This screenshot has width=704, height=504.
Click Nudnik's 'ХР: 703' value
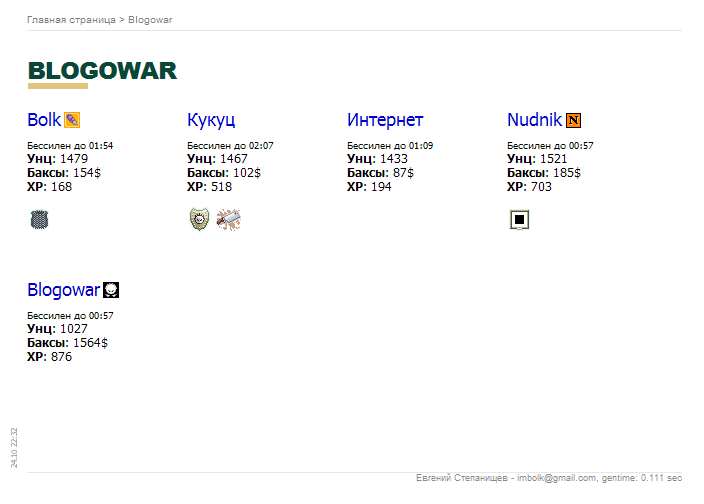coord(529,187)
